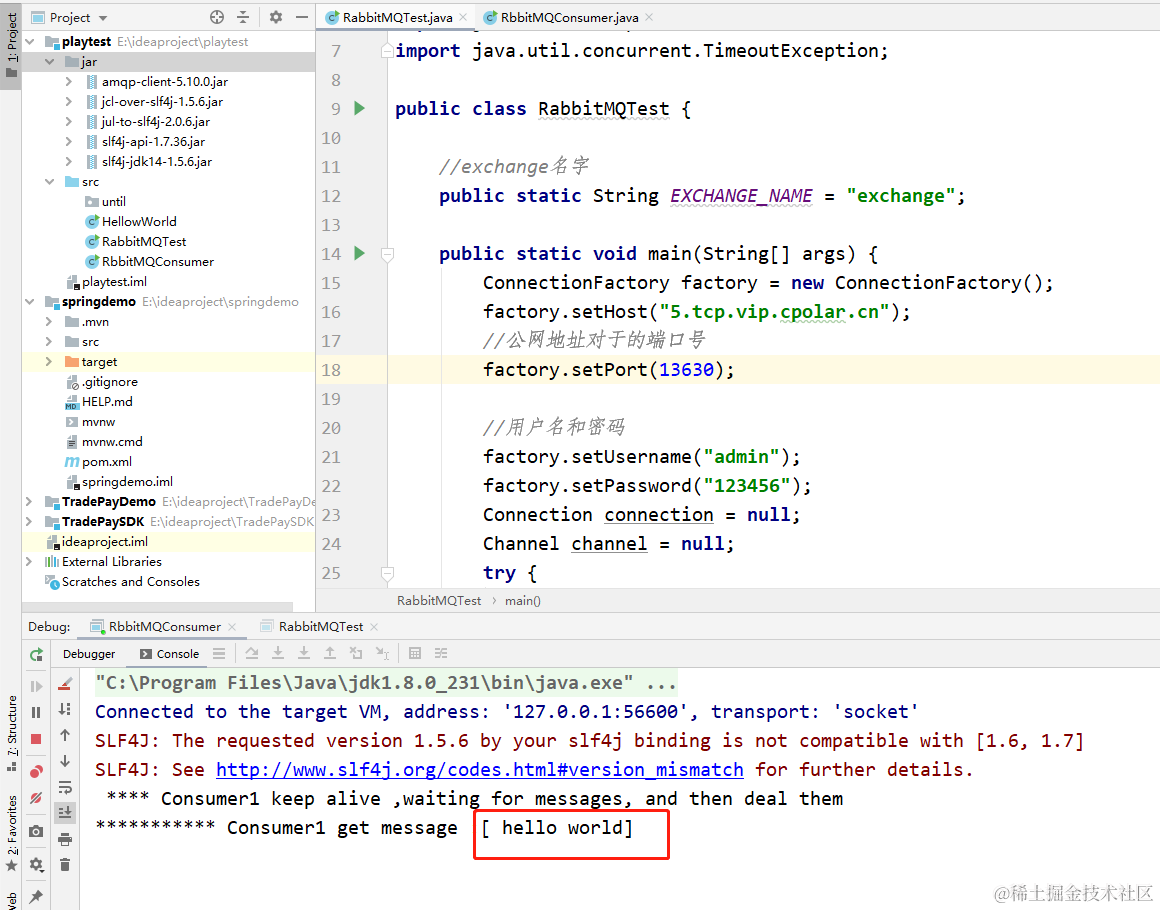Image resolution: width=1160 pixels, height=910 pixels.
Task: Close the RbbitMQConsumer debug session tab
Action: click(x=232, y=627)
